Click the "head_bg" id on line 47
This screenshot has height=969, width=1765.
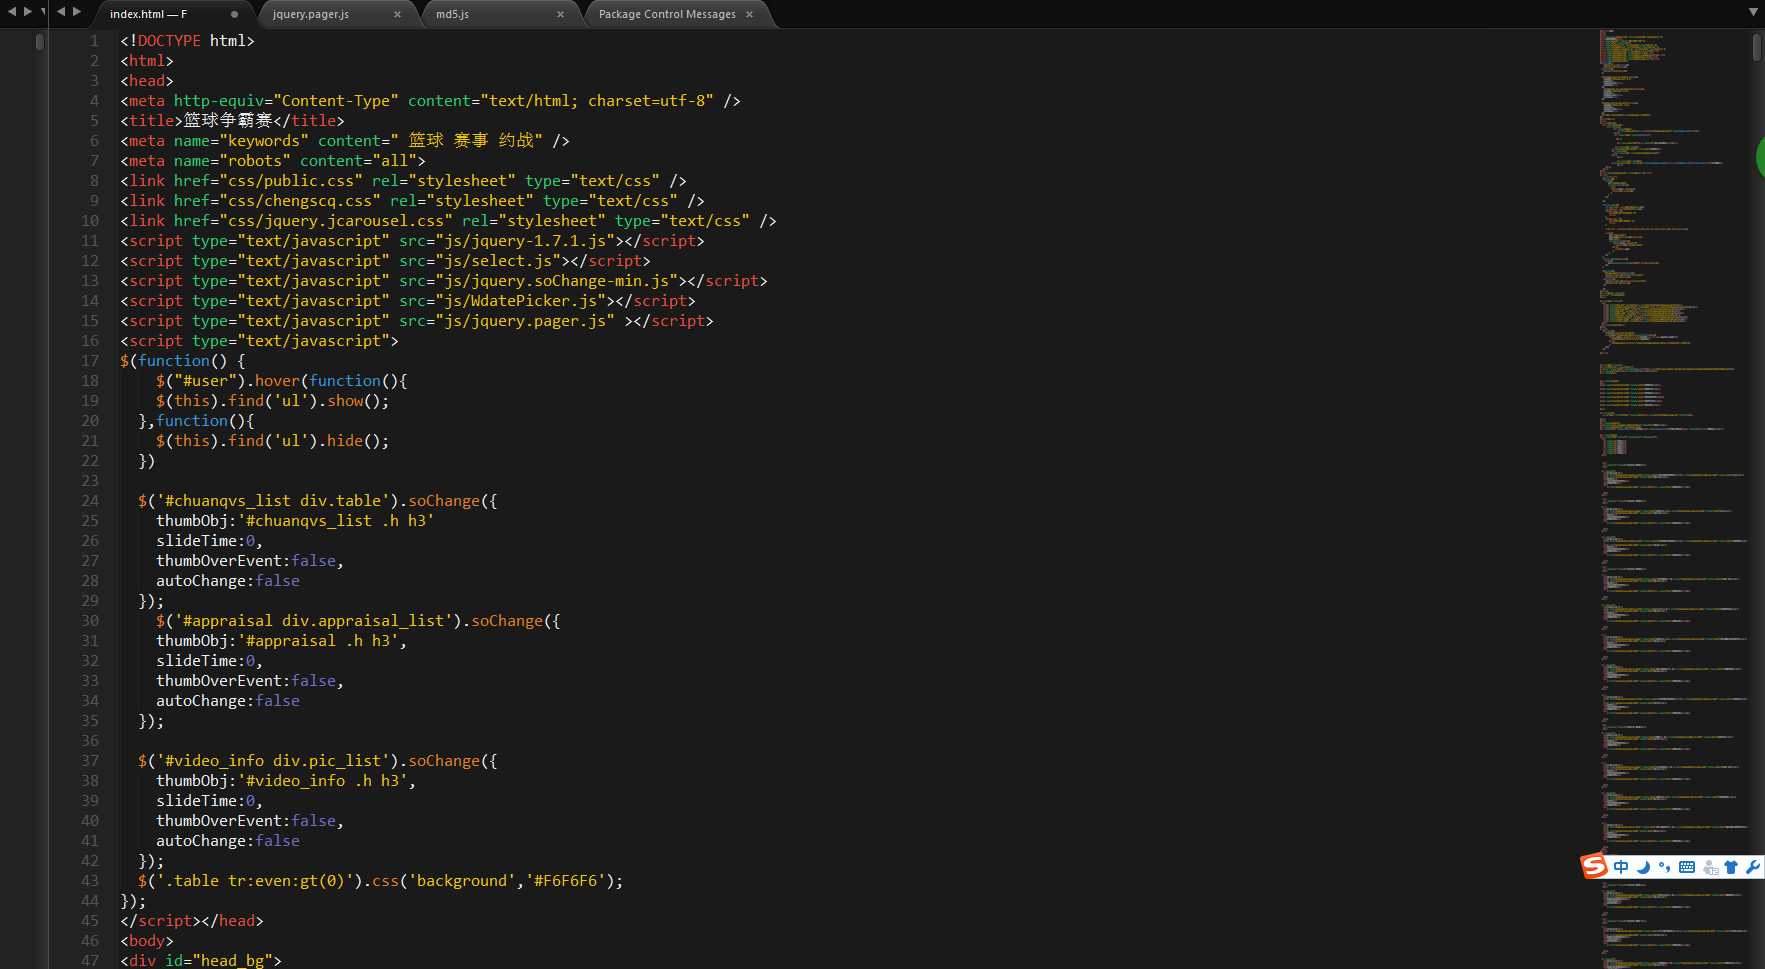pos(232,961)
